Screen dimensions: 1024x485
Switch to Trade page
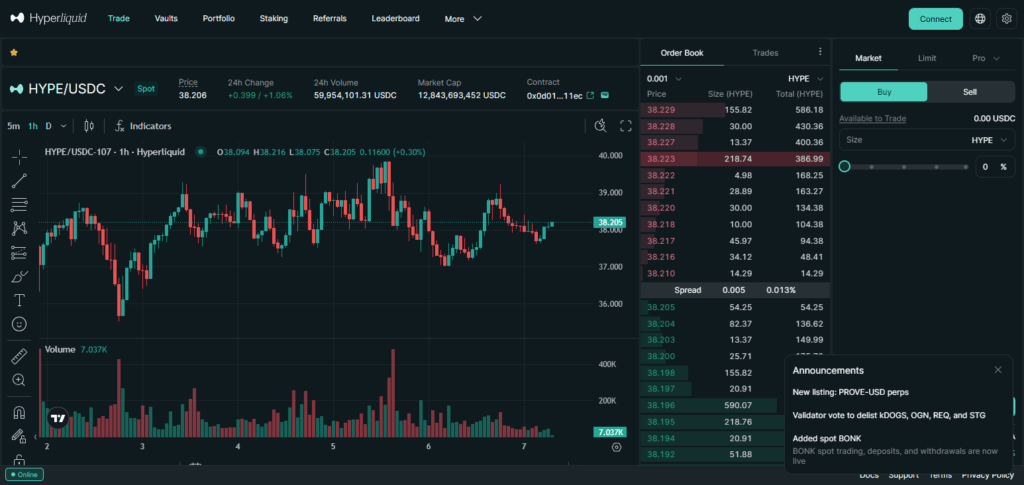(x=119, y=19)
